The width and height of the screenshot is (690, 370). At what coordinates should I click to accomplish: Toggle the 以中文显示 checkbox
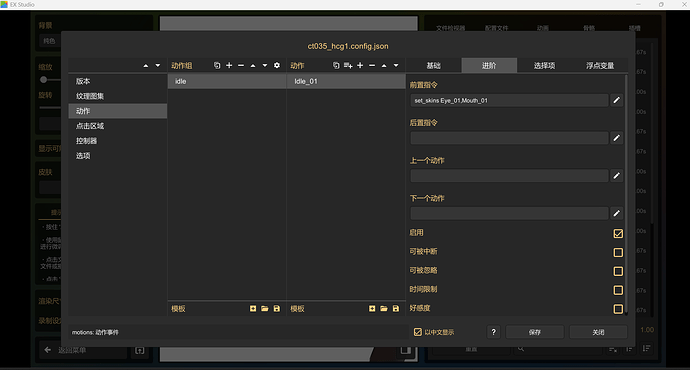point(418,332)
